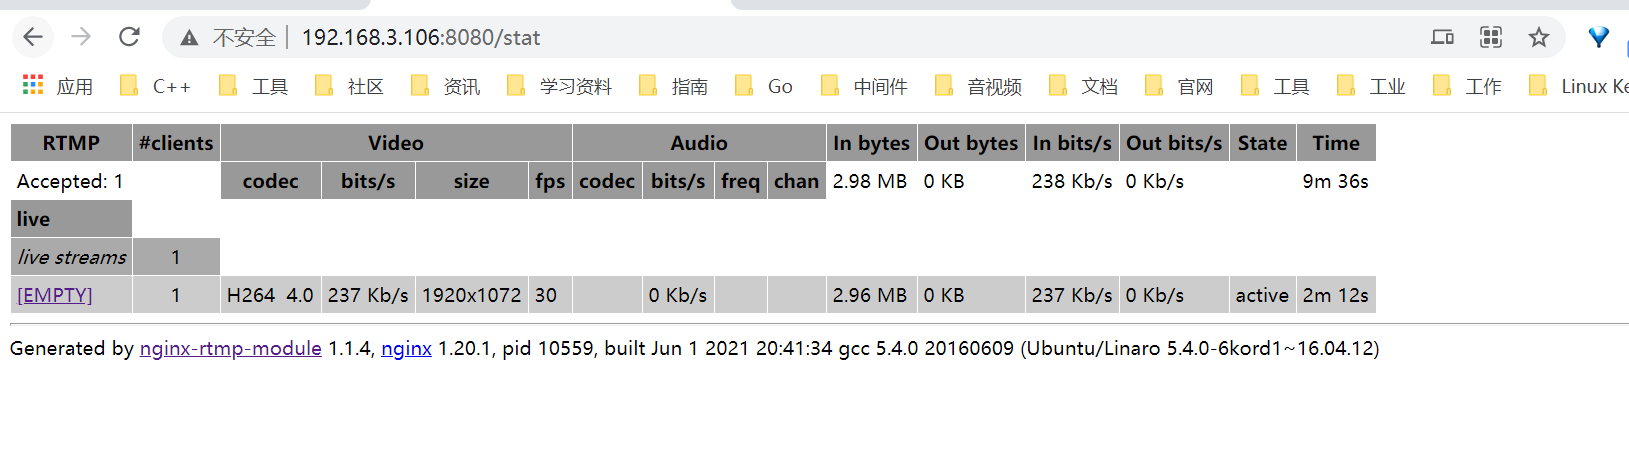This screenshot has width=1629, height=469.
Task: Open the nginx link in footer
Action: (x=407, y=348)
